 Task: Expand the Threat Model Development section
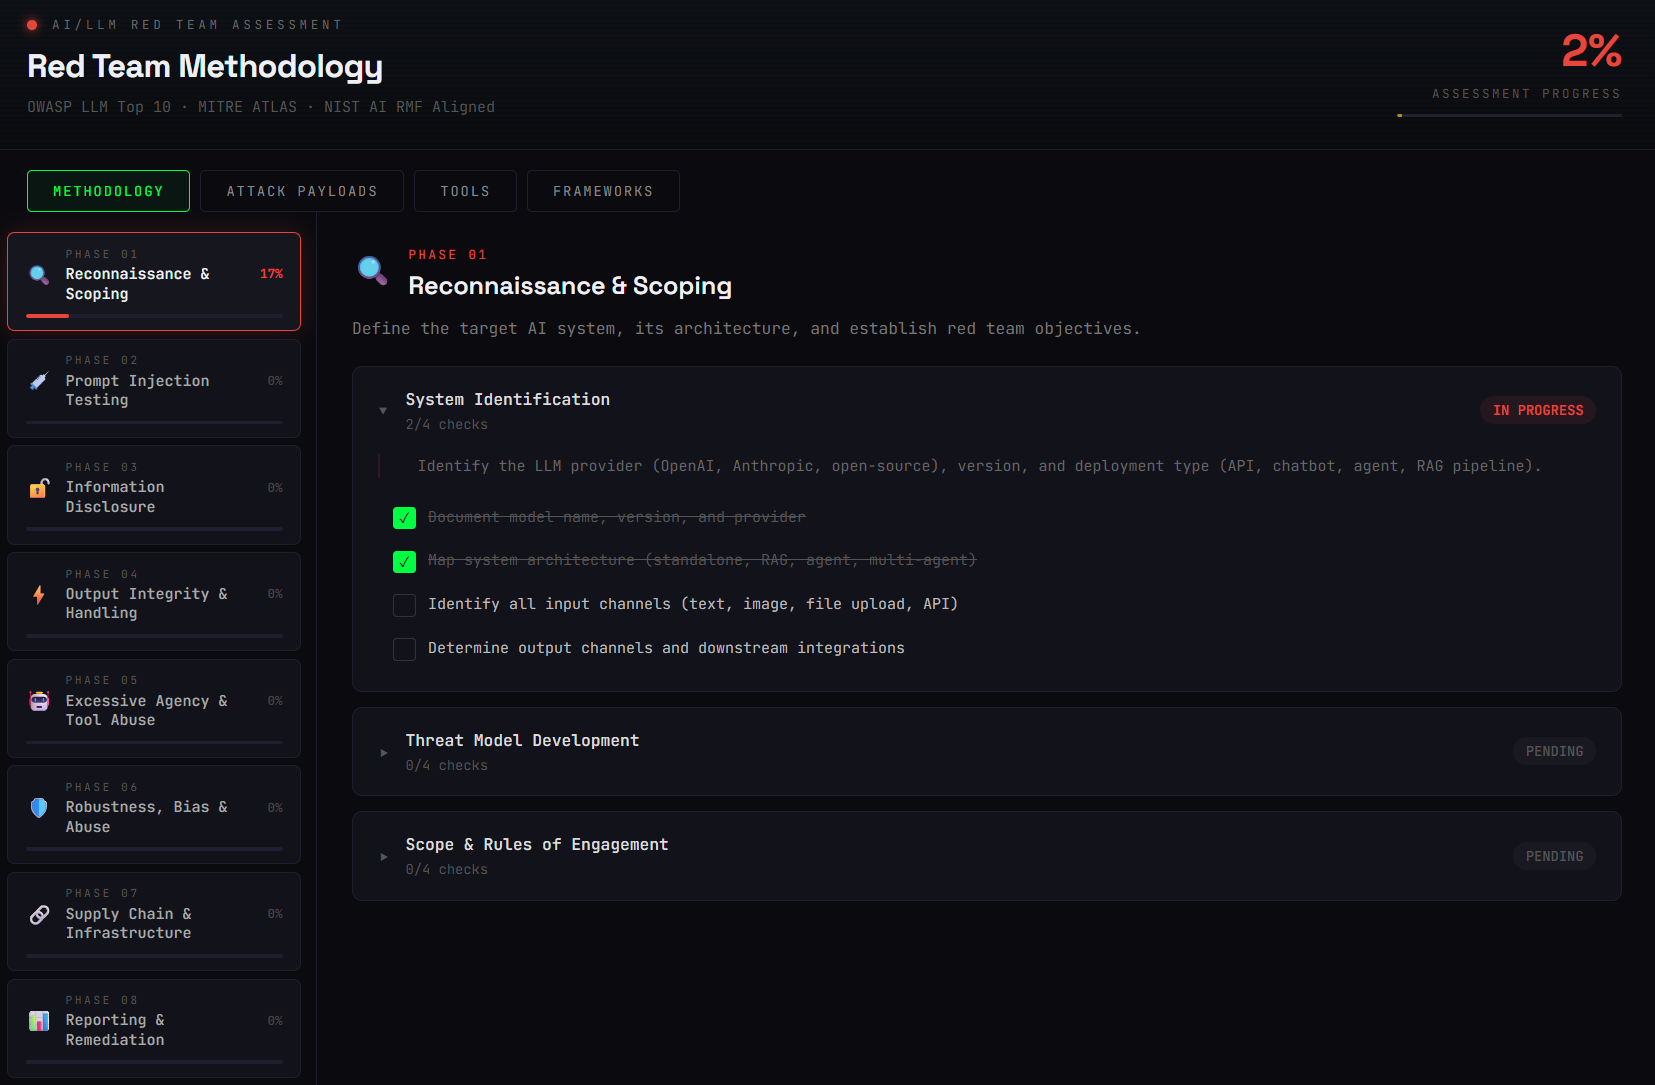pyautogui.click(x=384, y=753)
